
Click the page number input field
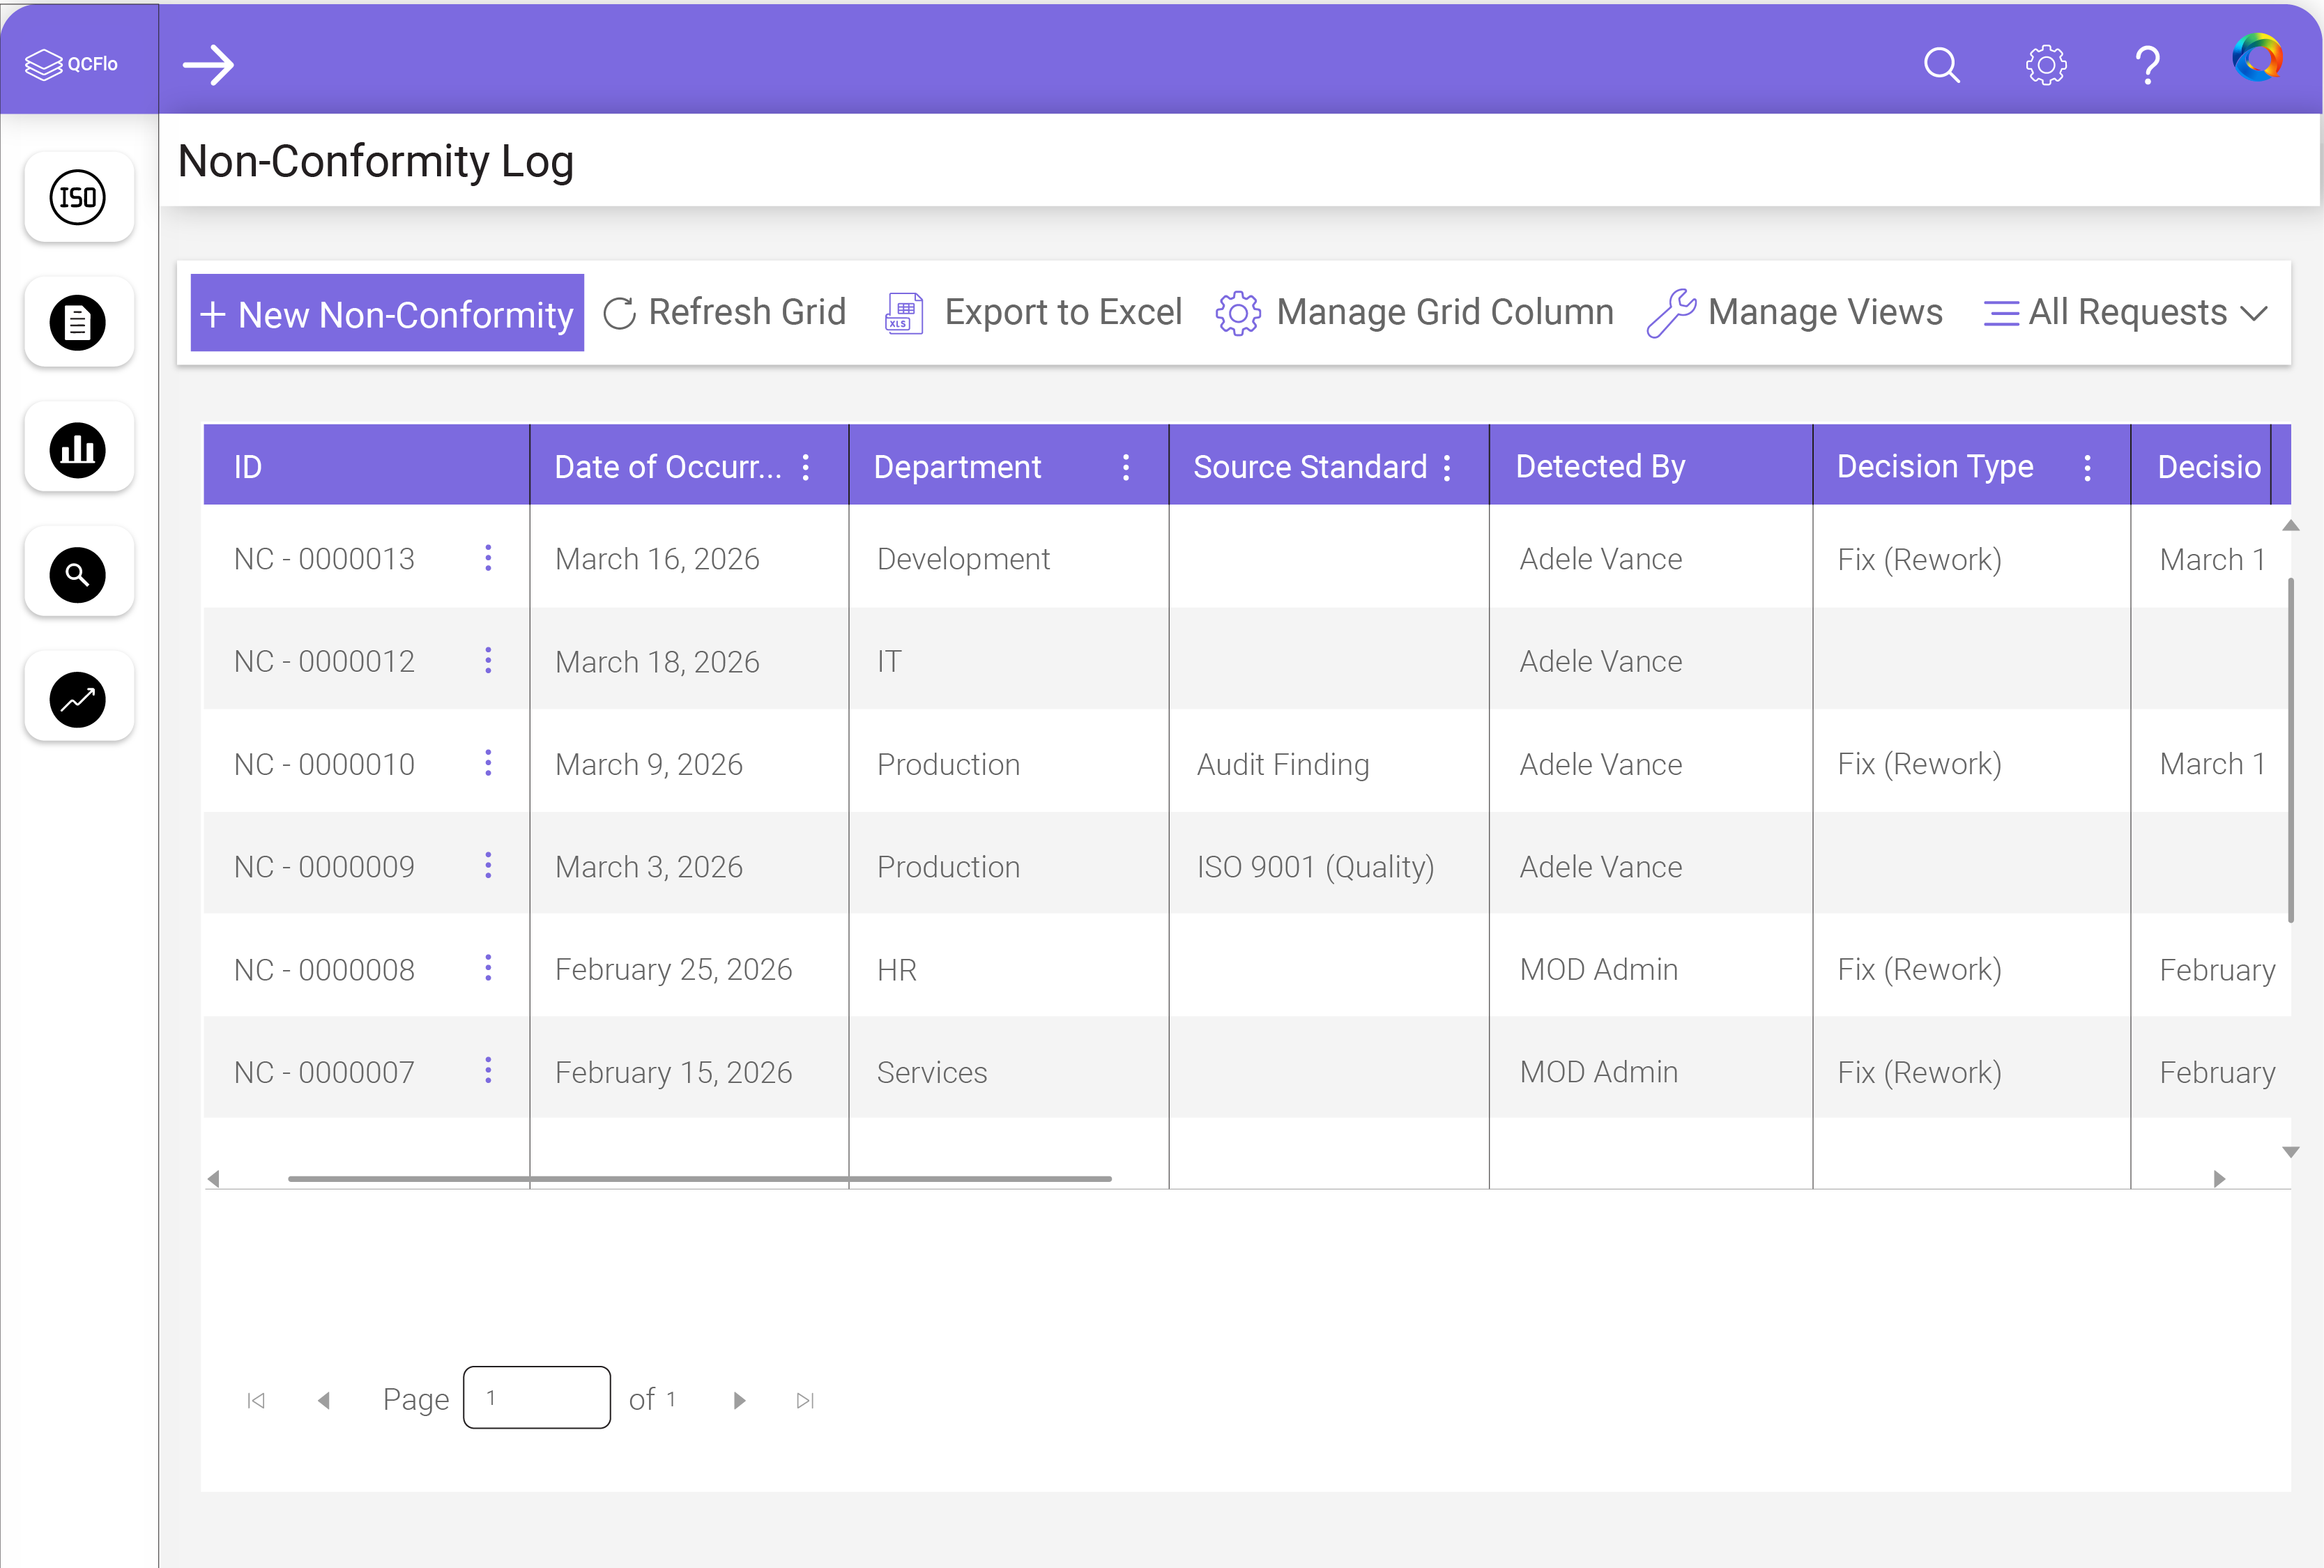tap(537, 1398)
